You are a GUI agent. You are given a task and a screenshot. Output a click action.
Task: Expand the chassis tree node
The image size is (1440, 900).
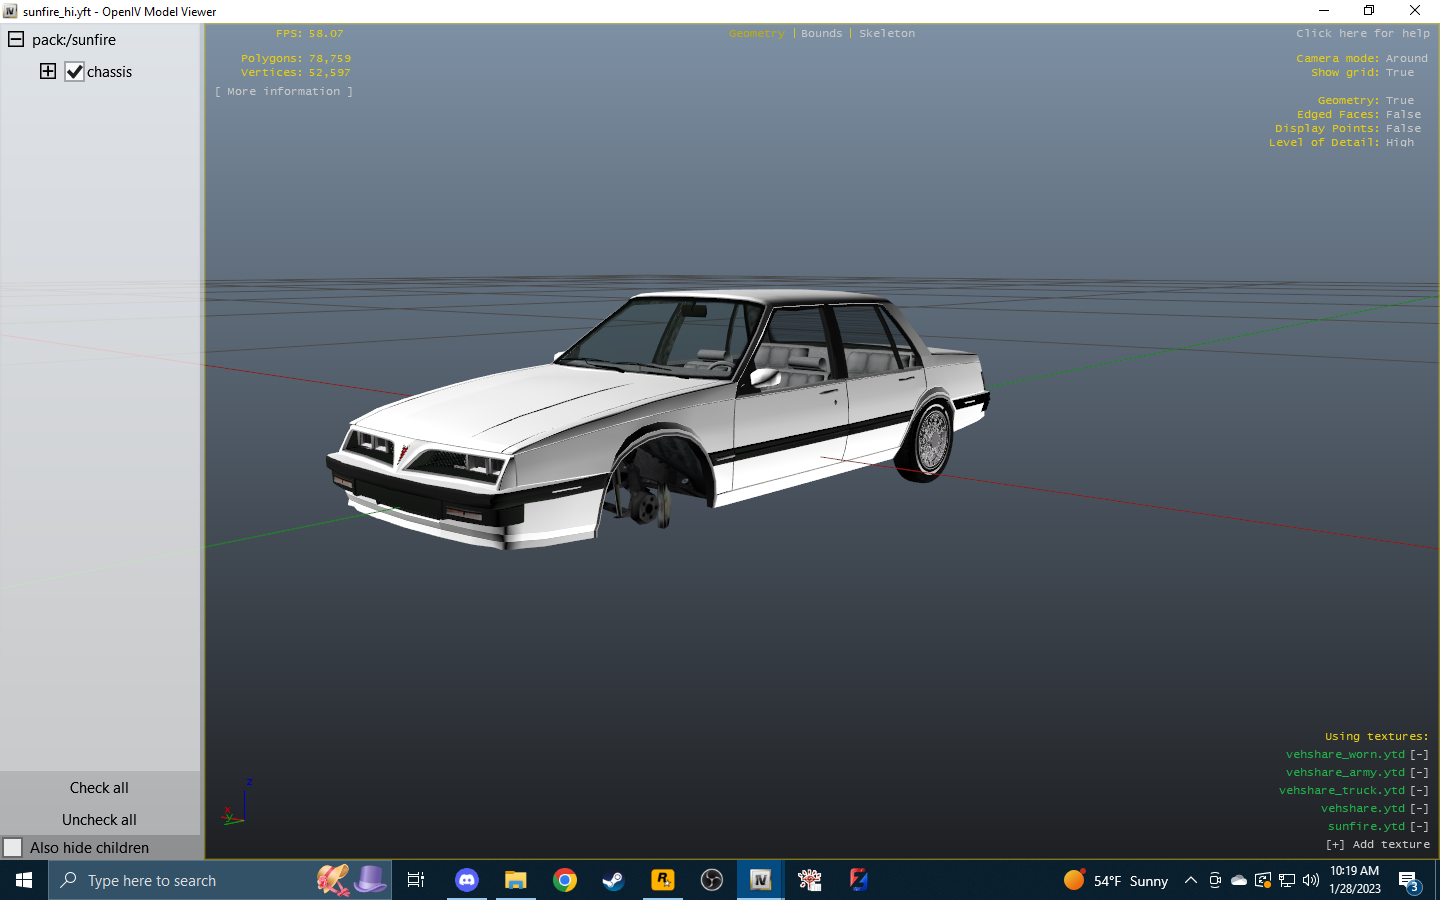click(x=48, y=71)
